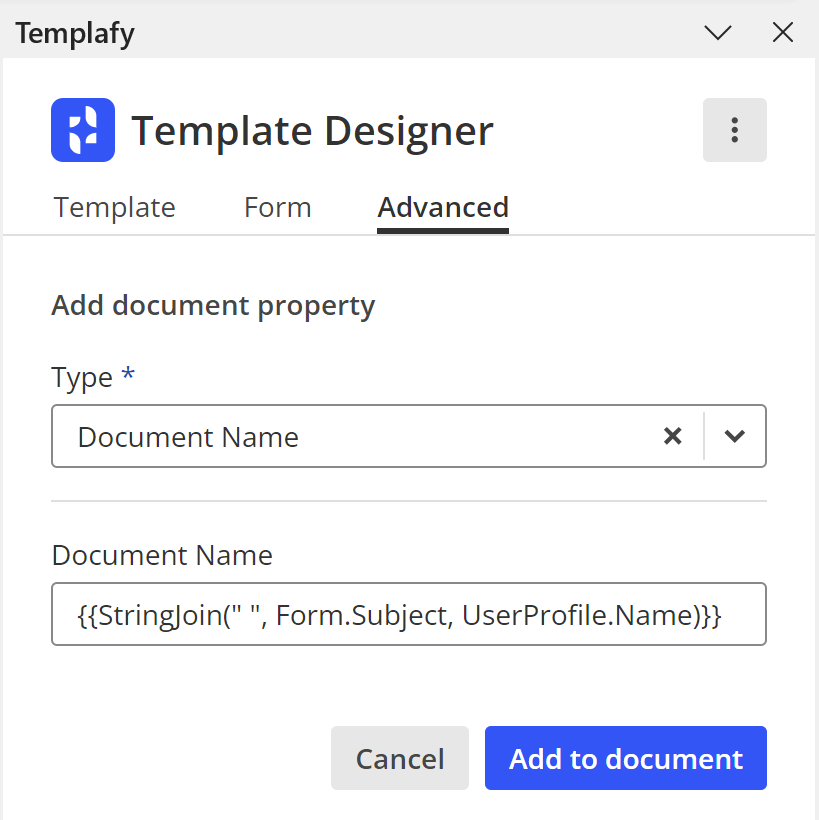Click the Add document property heading
This screenshot has width=819, height=820.
(213, 306)
